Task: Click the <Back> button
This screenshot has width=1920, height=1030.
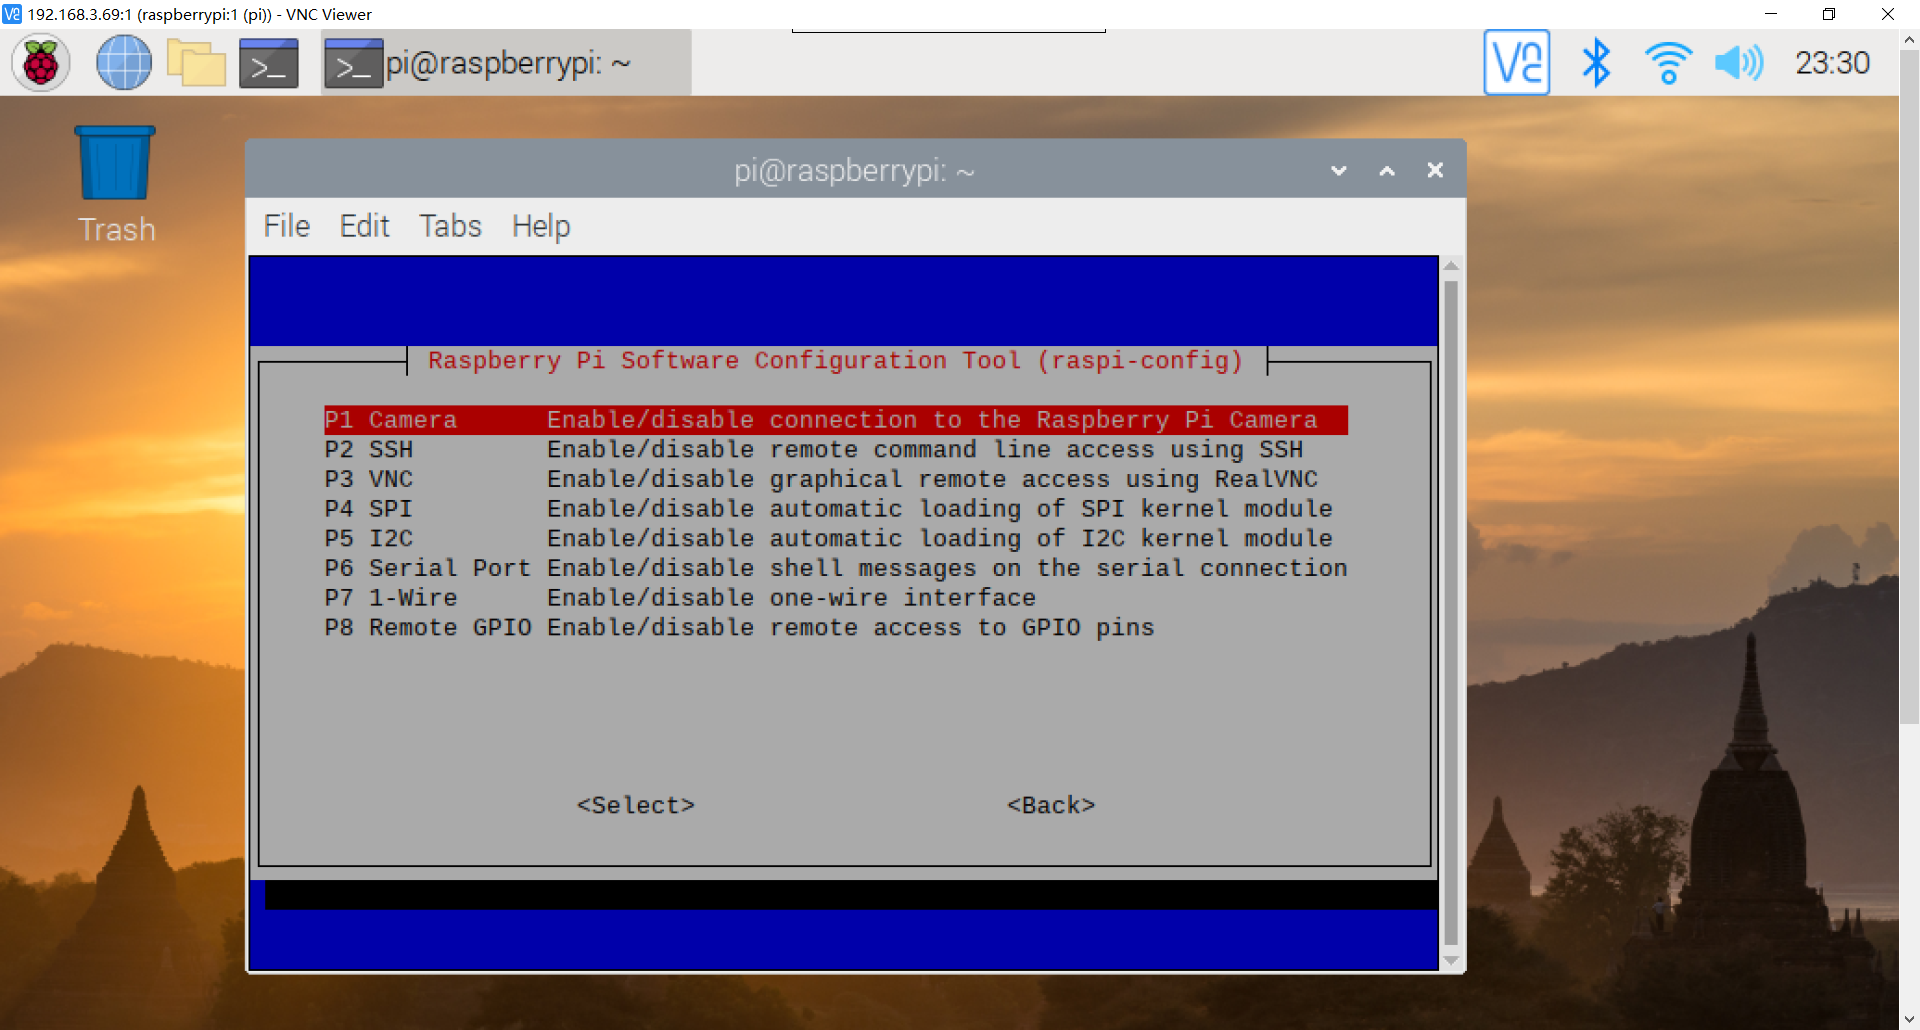Action: (1051, 805)
